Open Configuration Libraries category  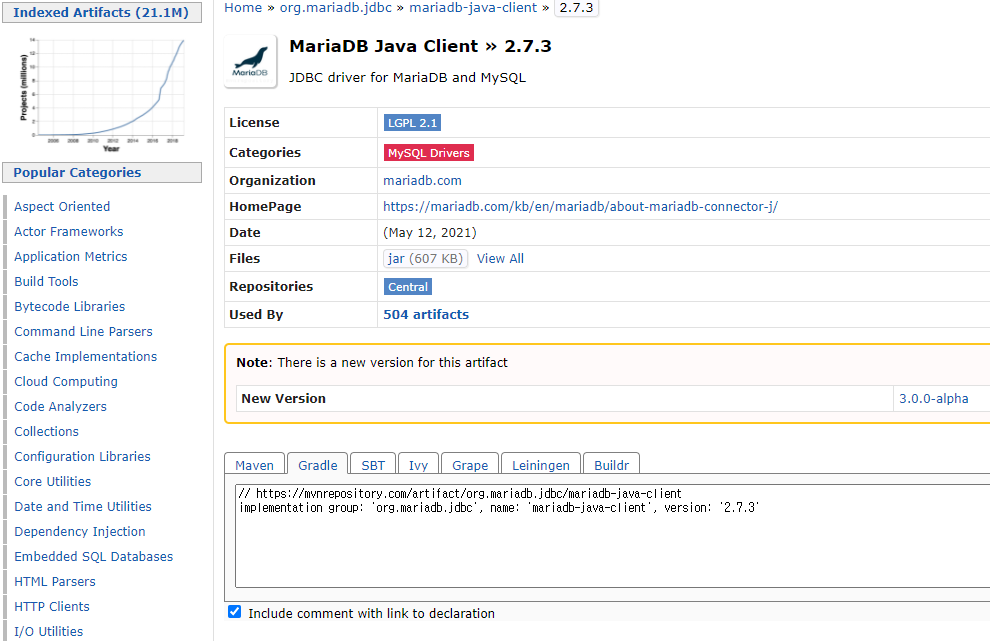82,457
